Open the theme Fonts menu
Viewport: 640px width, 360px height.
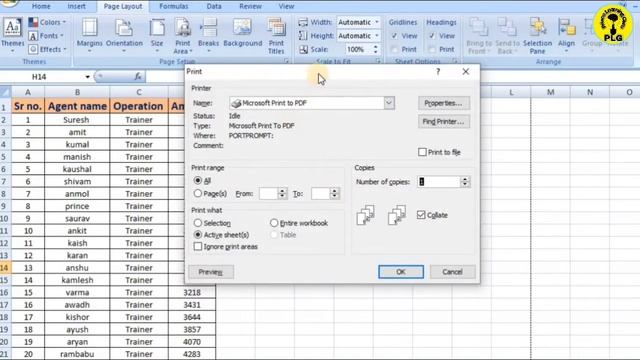(x=46, y=36)
